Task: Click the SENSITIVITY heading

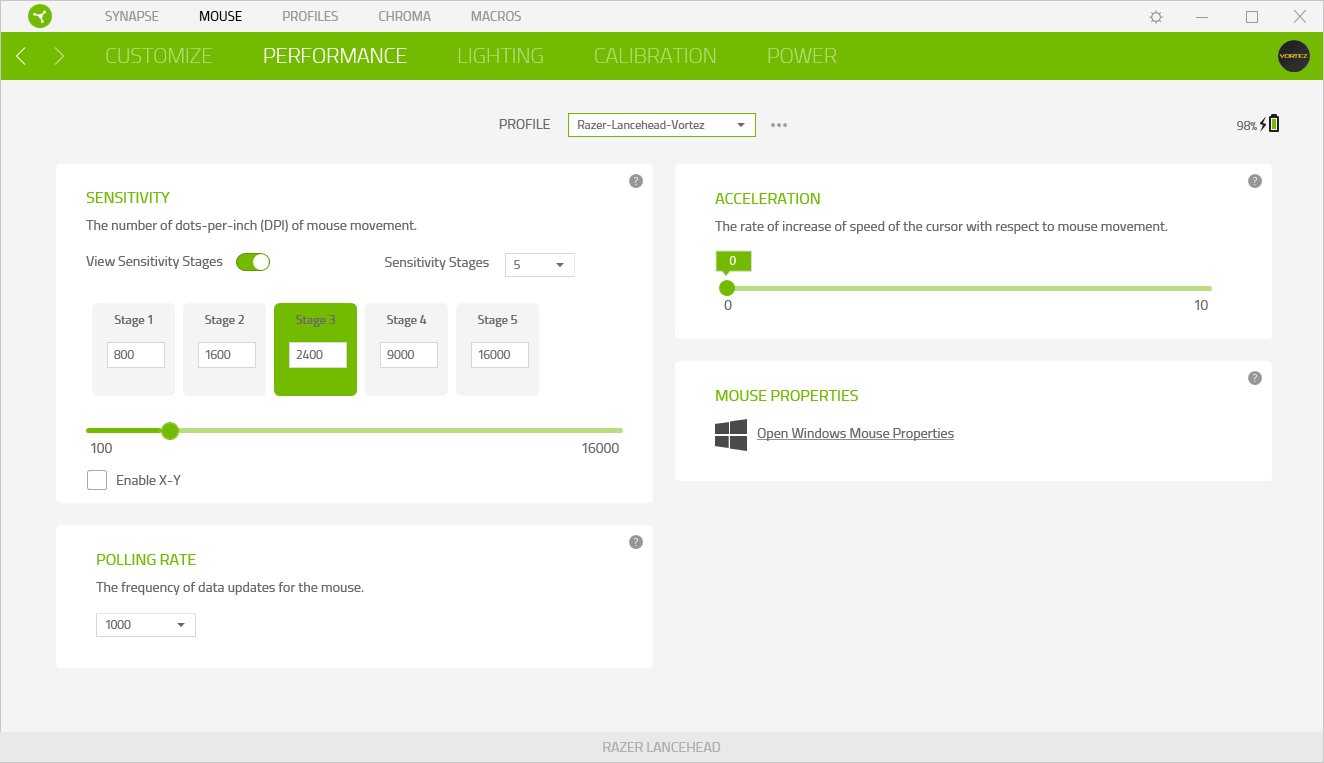Action: [x=128, y=198]
